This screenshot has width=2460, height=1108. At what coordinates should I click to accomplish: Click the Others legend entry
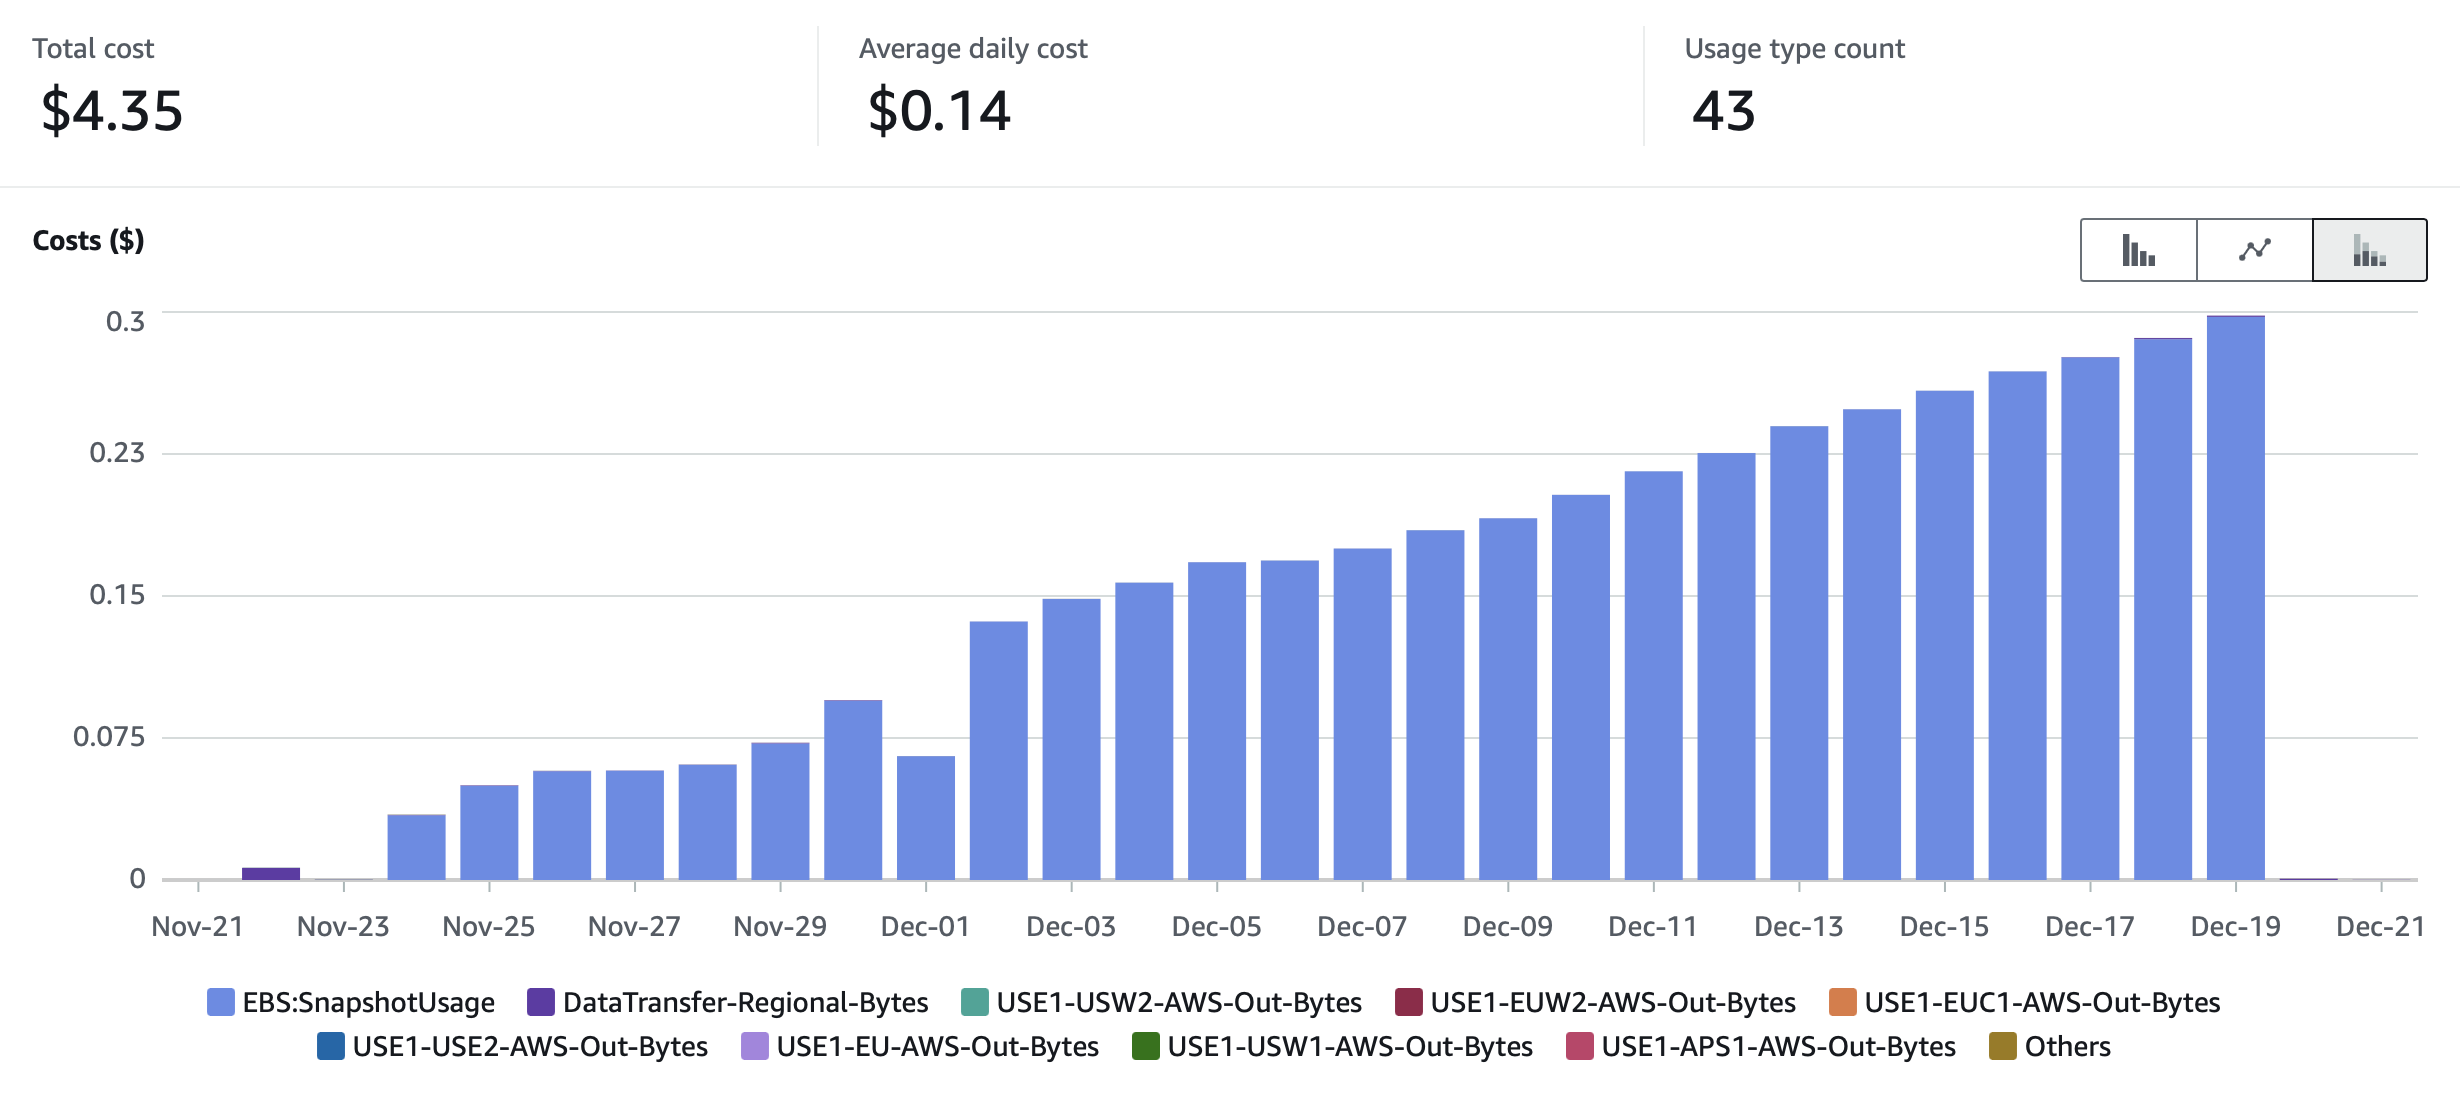2066,1046
